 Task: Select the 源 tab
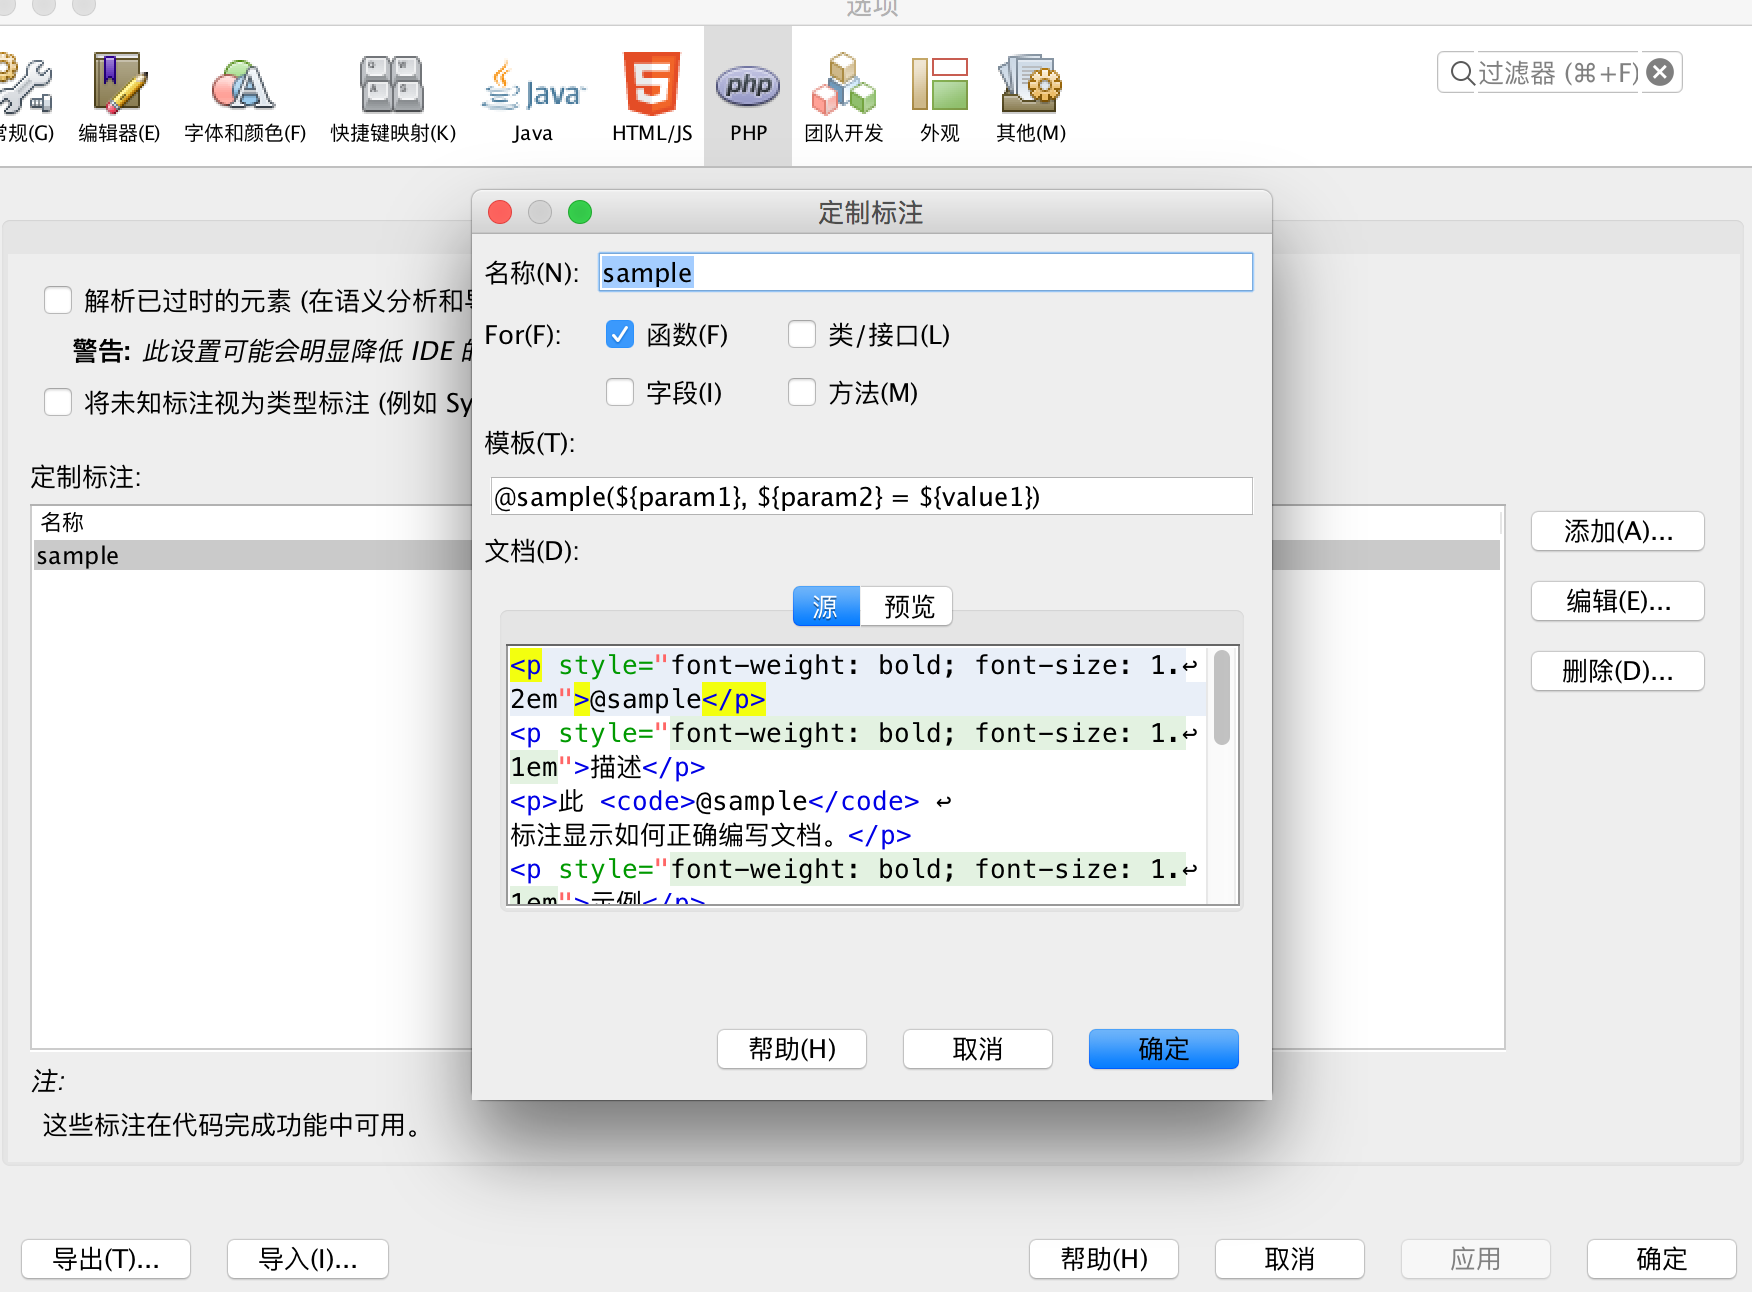[825, 606]
